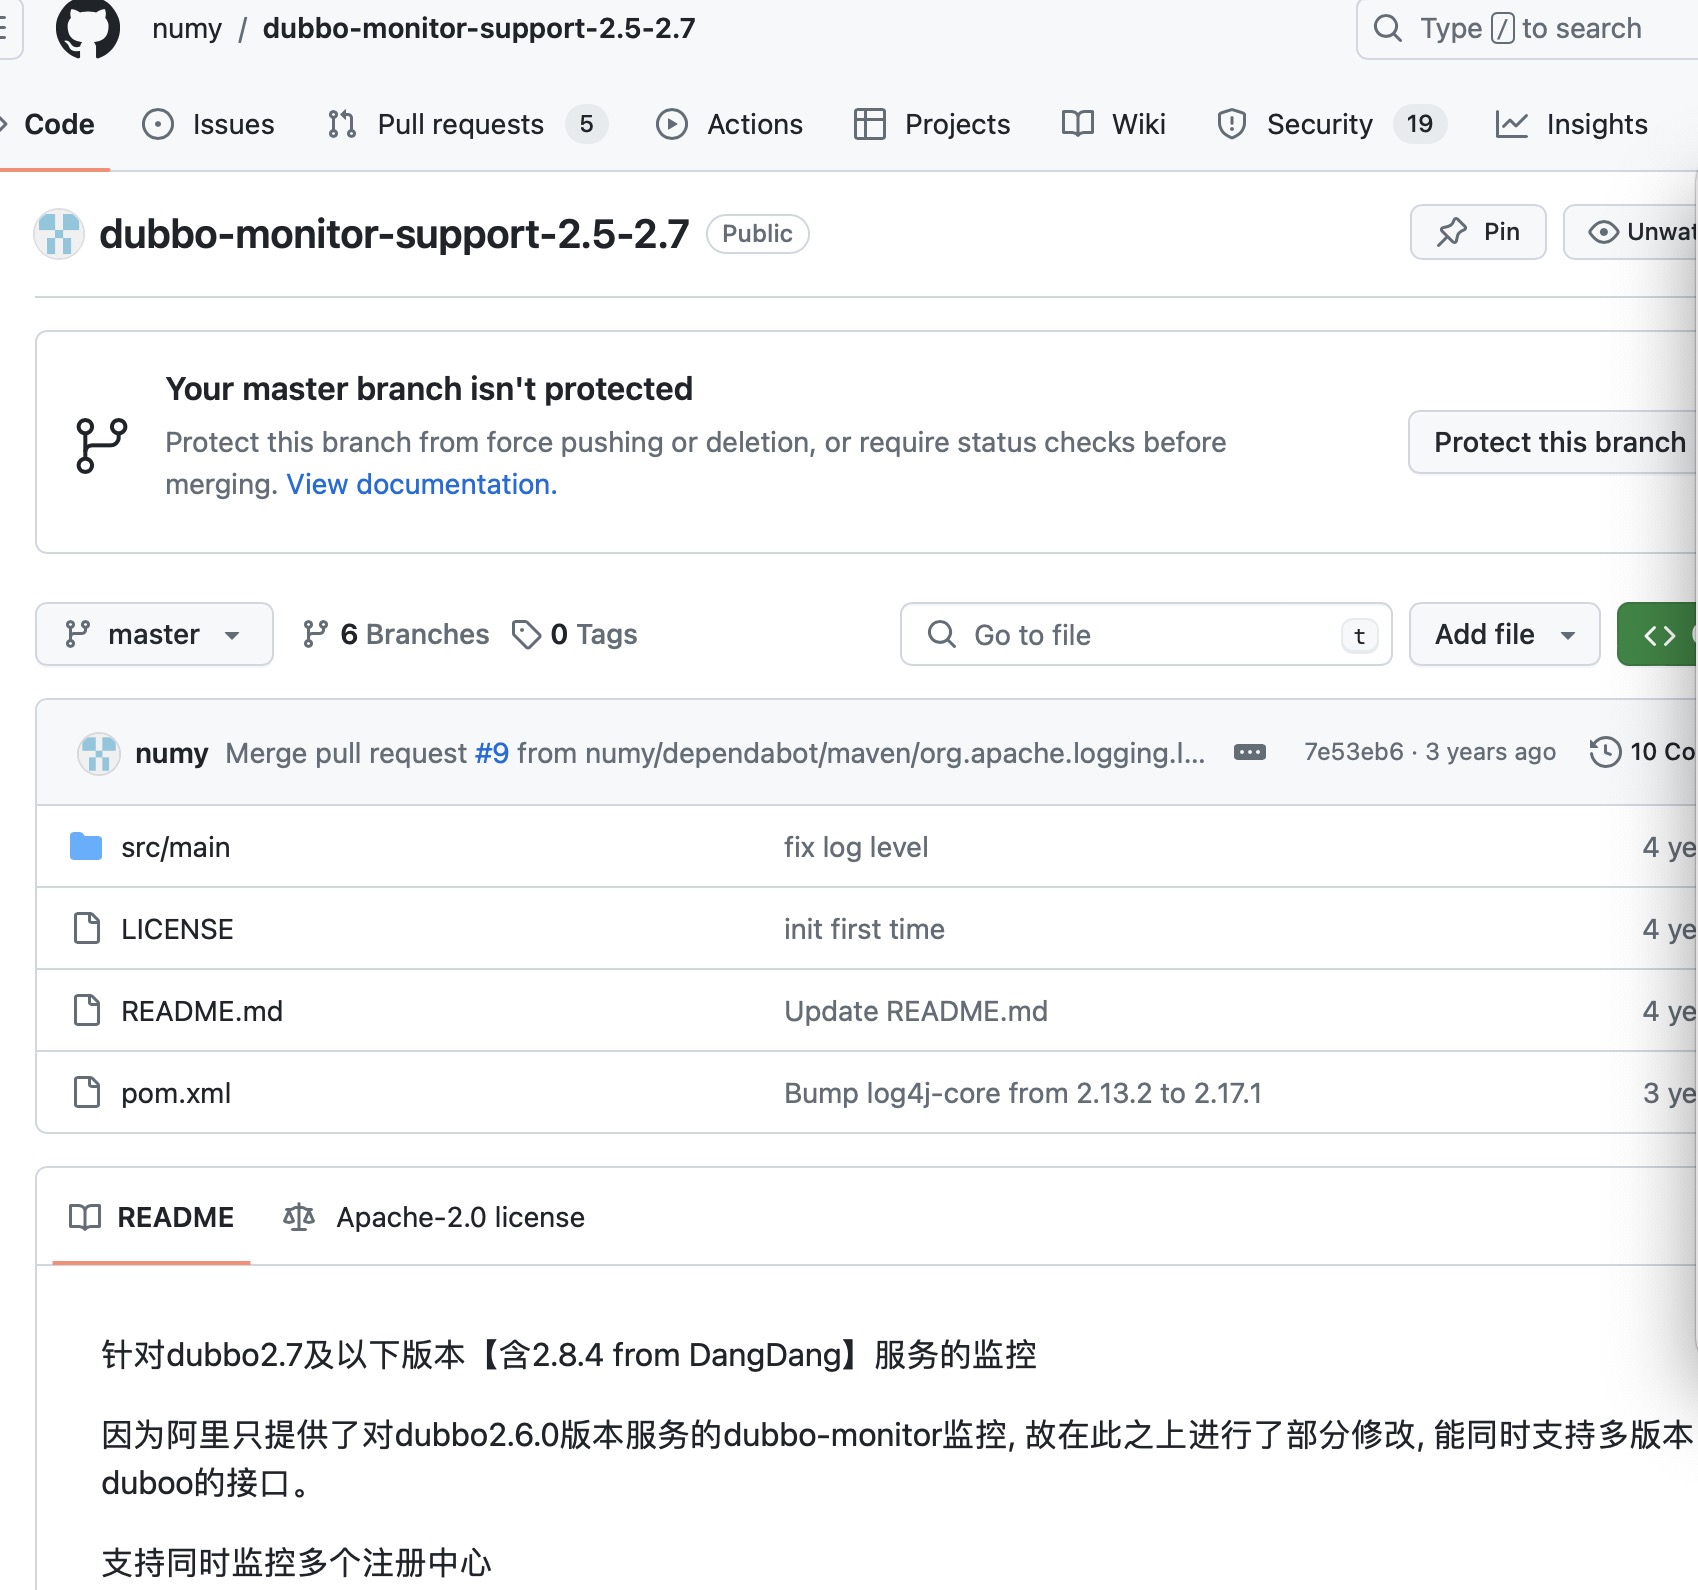Click the tag icon beside 0 Tags
1698x1590 pixels.
tap(526, 634)
